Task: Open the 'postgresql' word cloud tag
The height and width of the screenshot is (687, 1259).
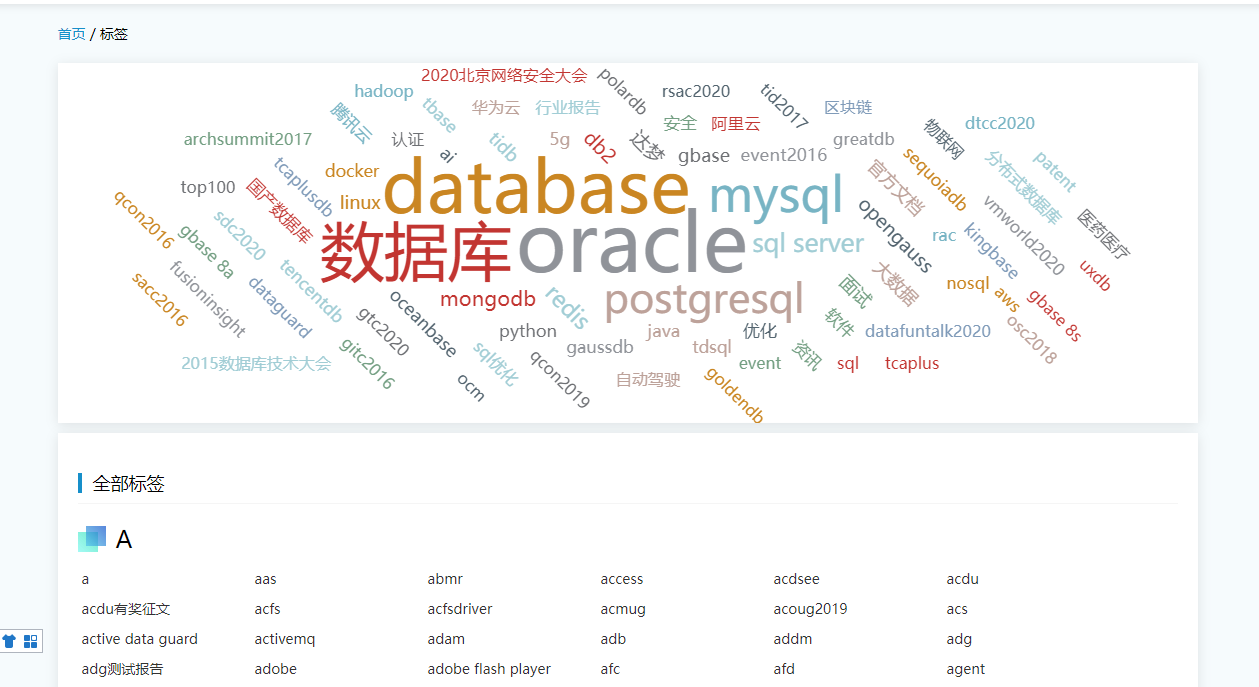Action: [704, 300]
